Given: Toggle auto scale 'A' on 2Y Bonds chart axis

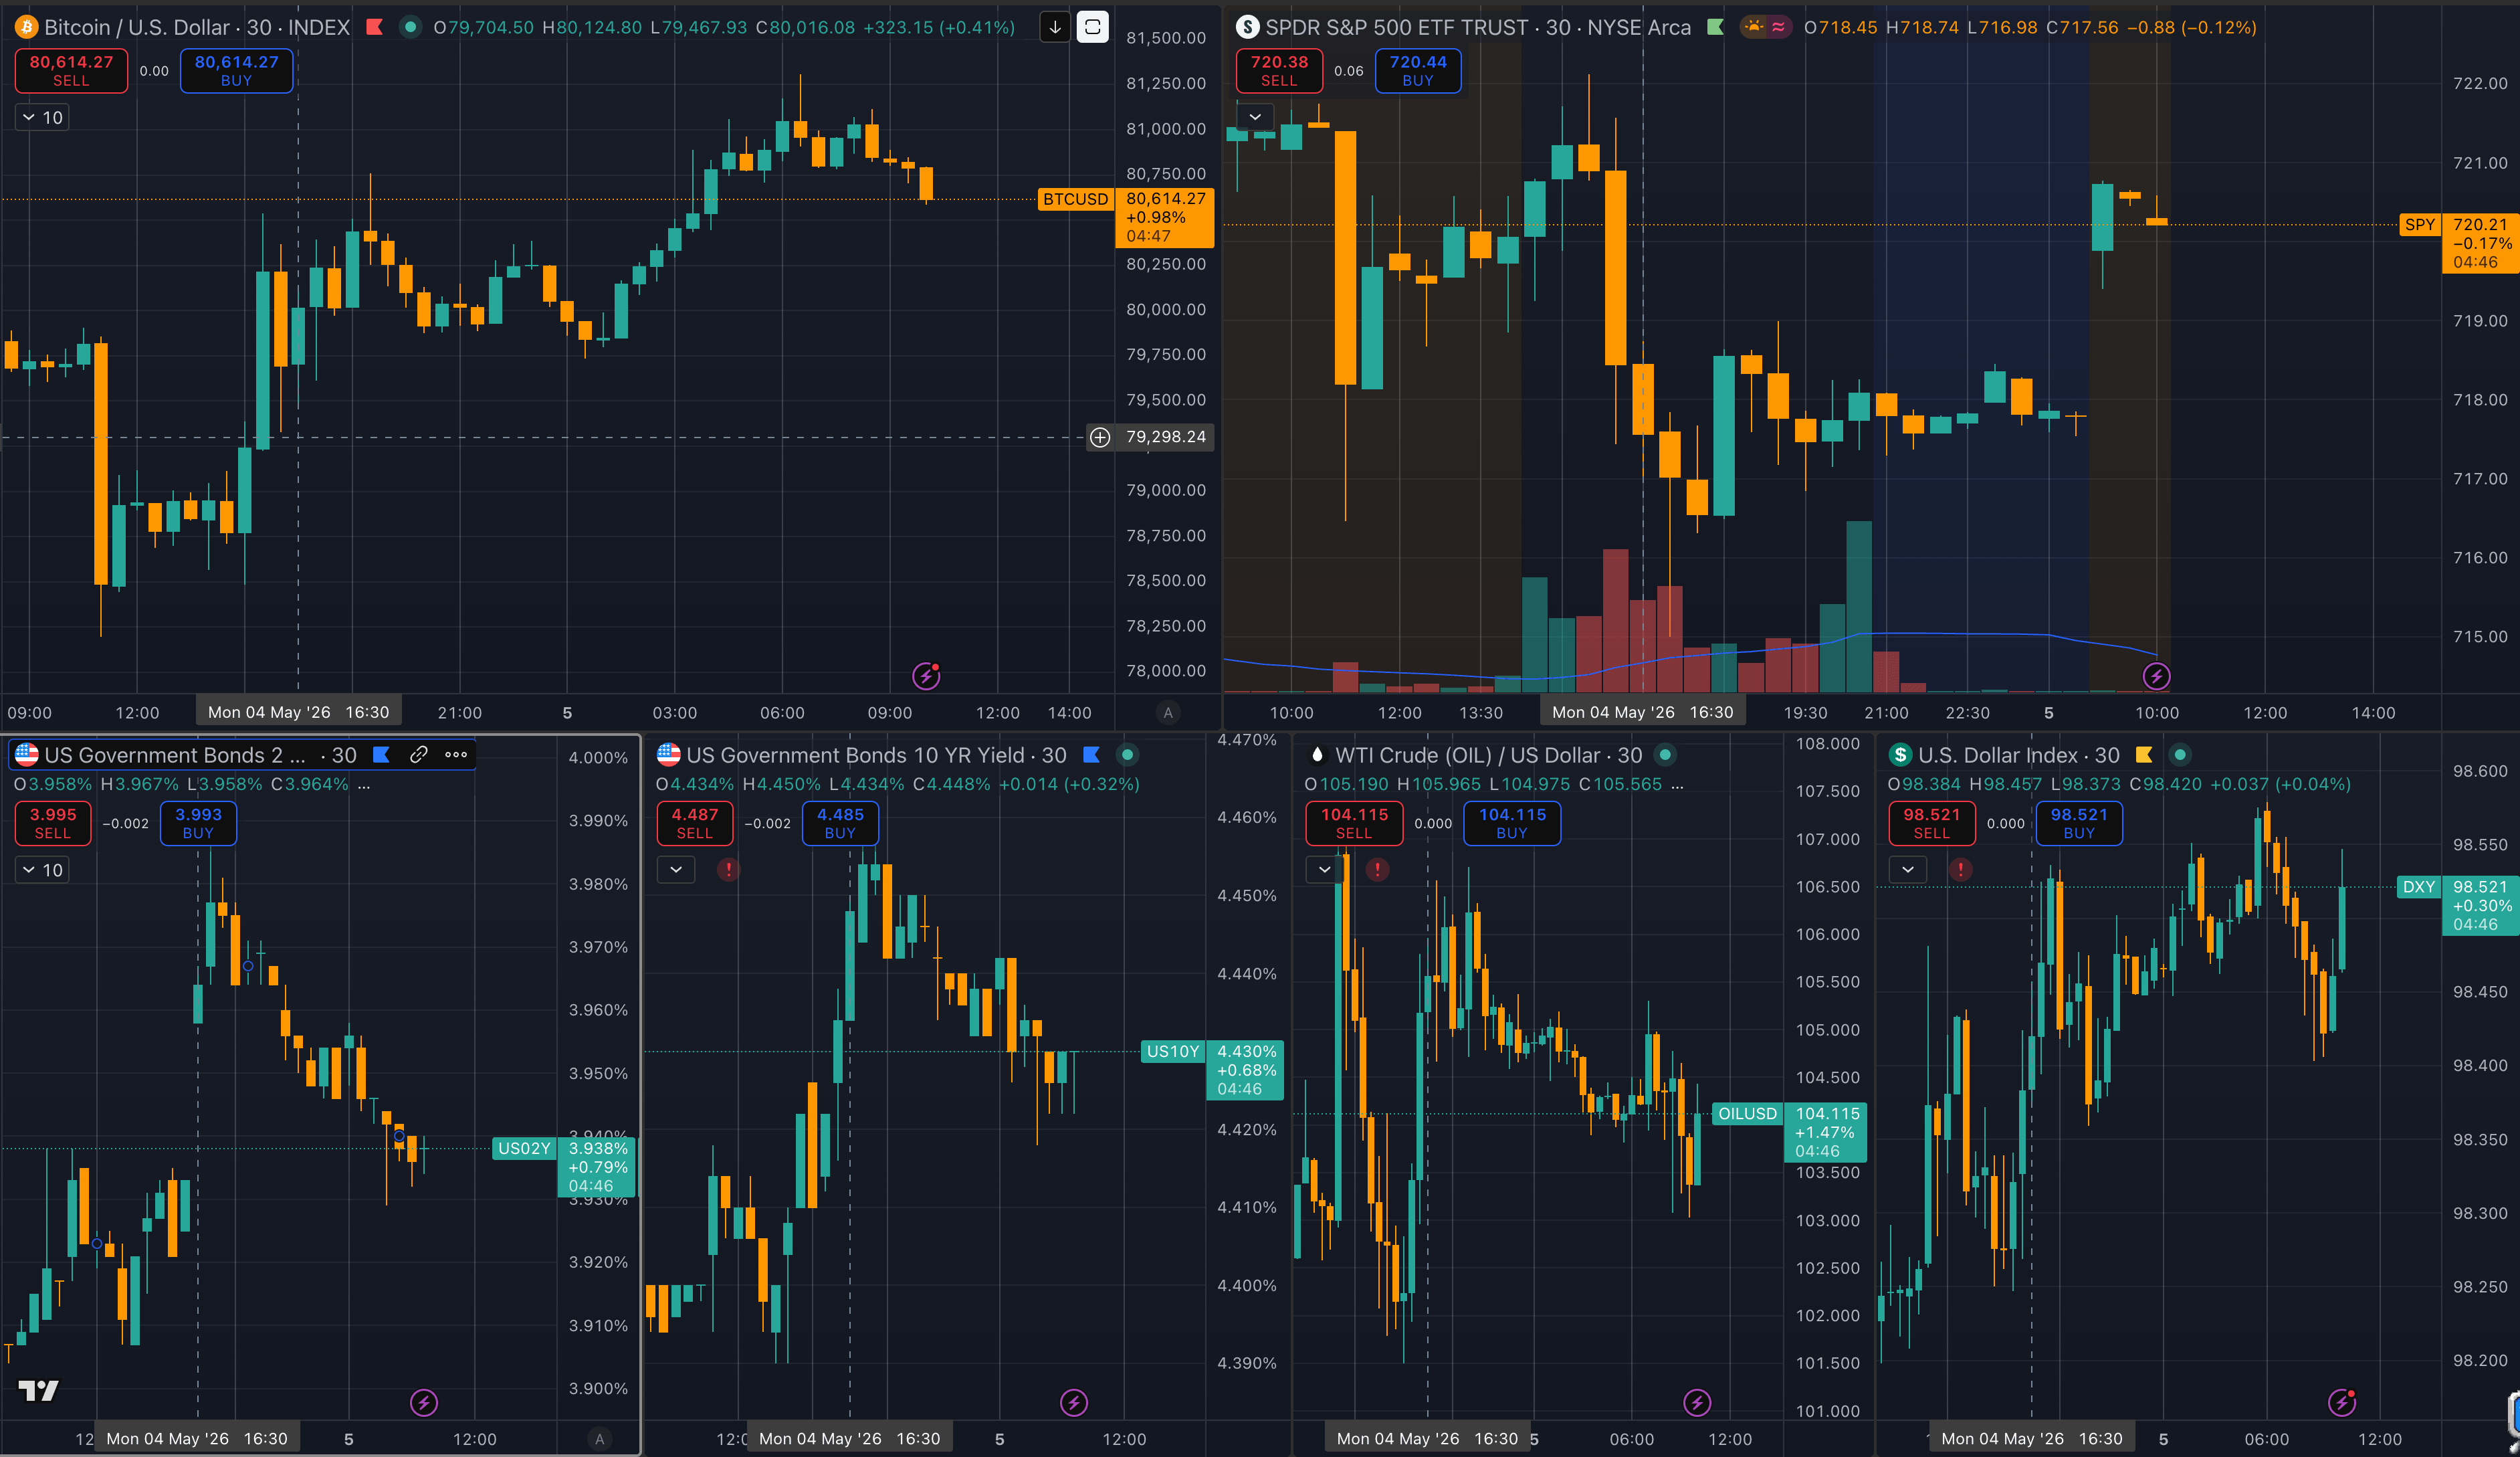Looking at the screenshot, I should [600, 1439].
